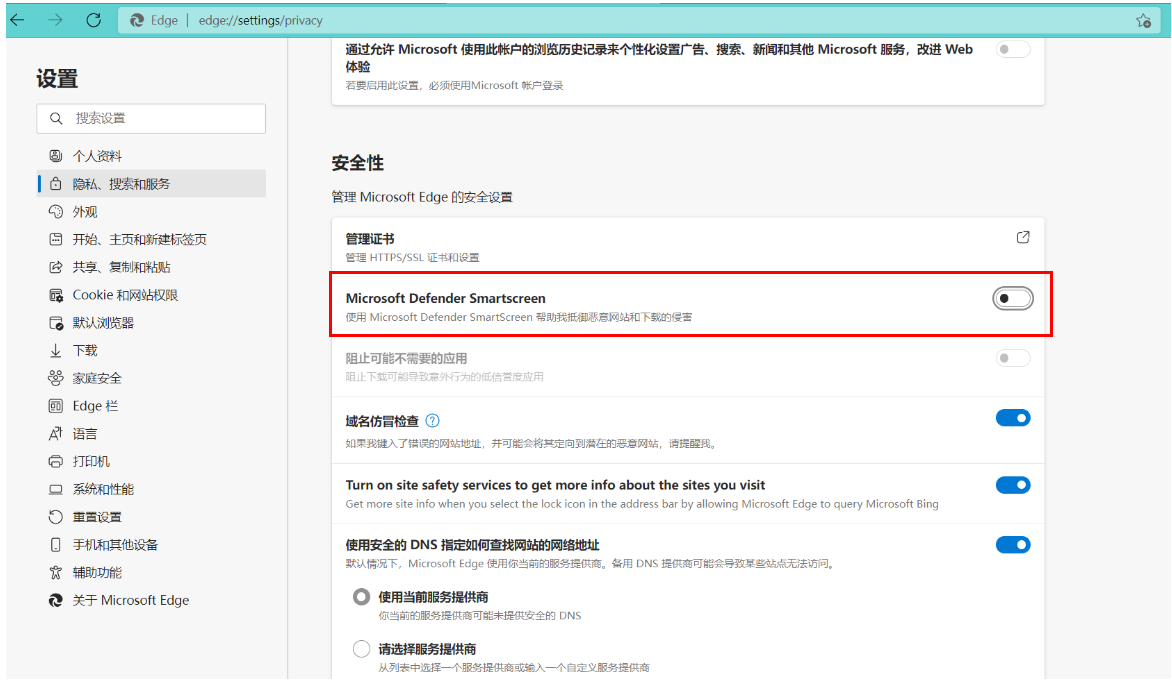Reload the settings page

pyautogui.click(x=93, y=20)
